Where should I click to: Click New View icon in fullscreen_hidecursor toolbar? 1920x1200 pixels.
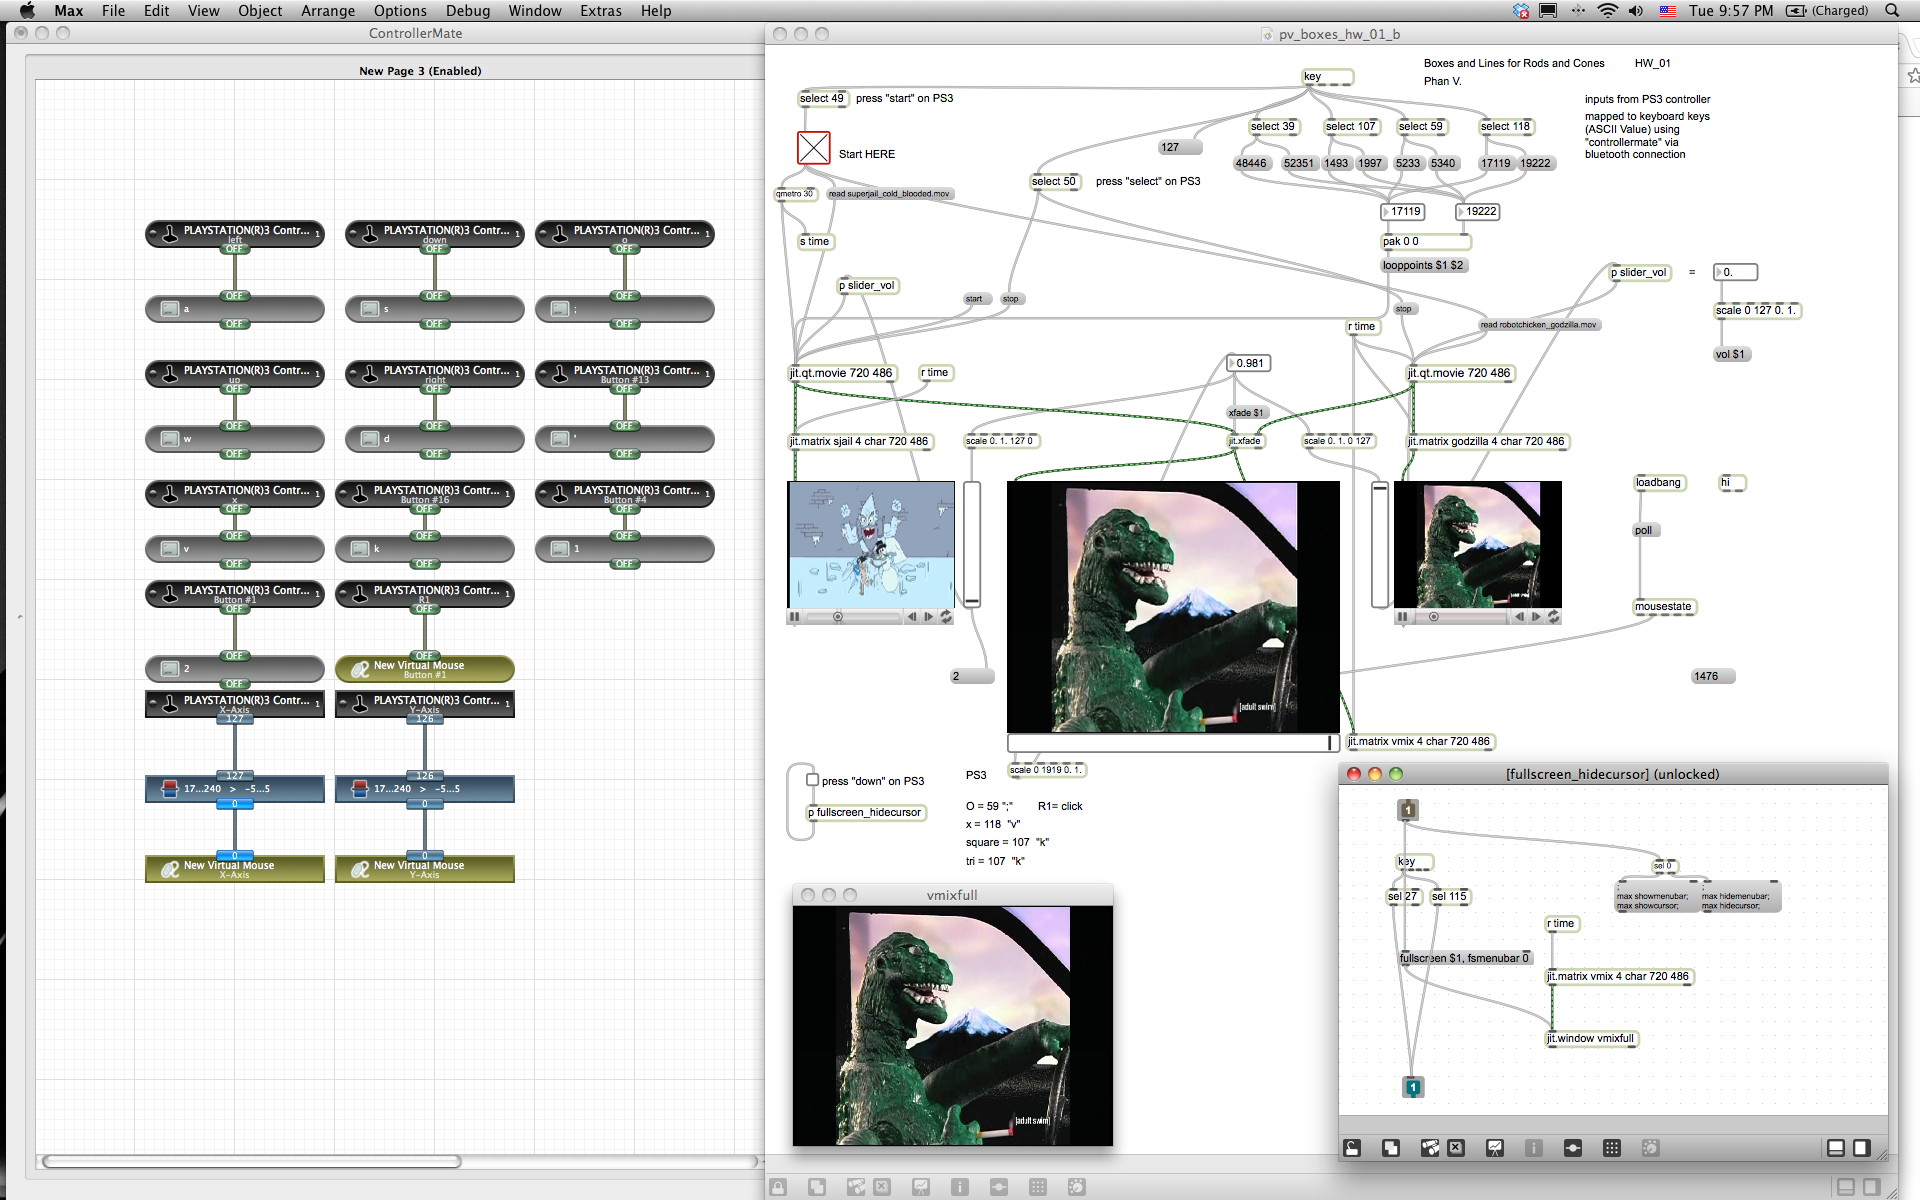pos(1391,1148)
